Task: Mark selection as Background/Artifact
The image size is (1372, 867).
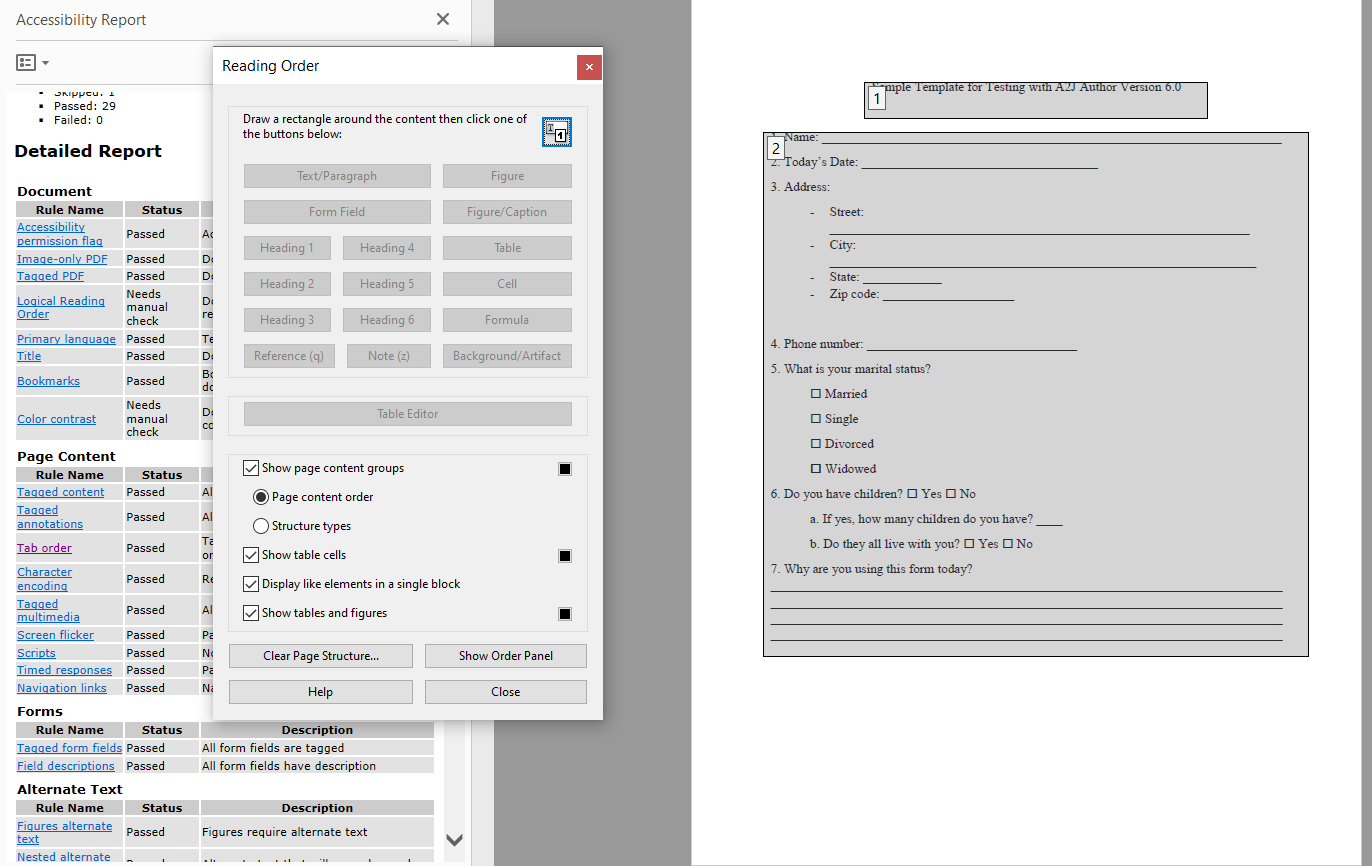Action: point(507,356)
